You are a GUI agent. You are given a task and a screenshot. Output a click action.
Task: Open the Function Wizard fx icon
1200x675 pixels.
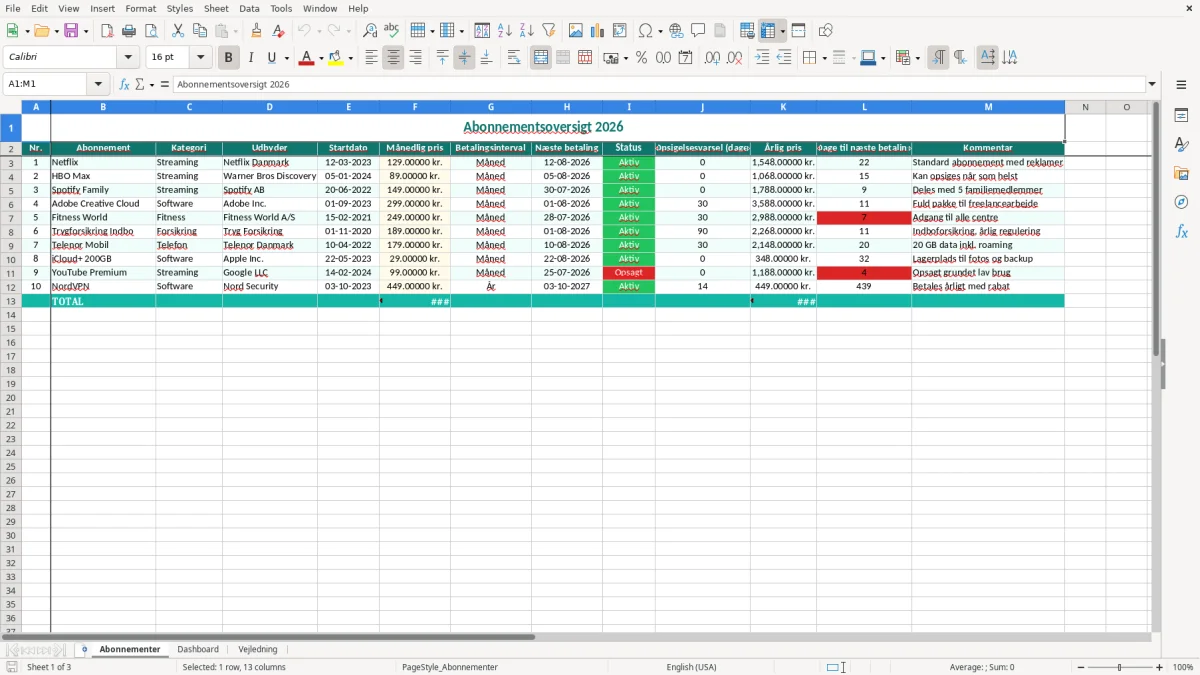point(125,84)
